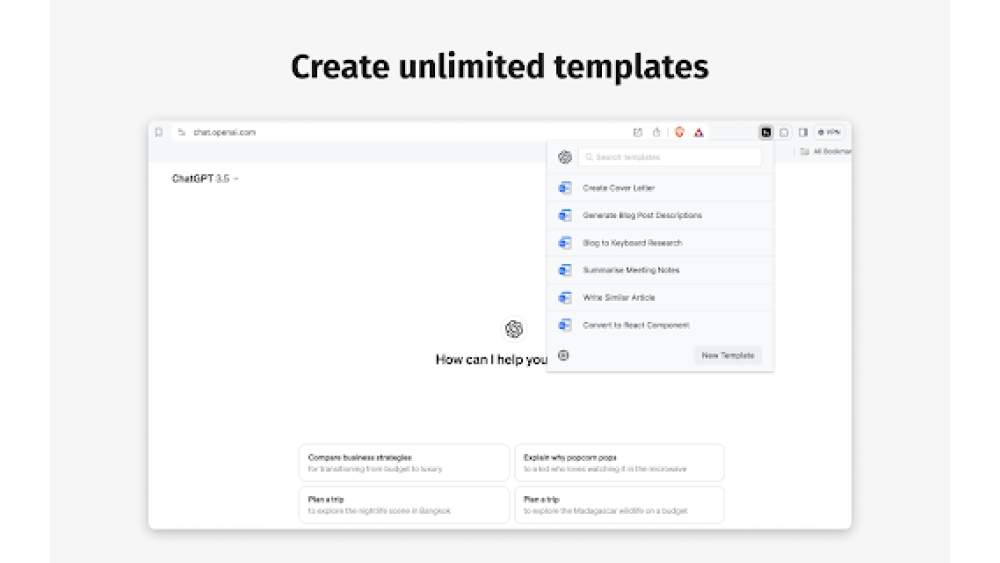Open the settings icon at popup bottom
1000x563 pixels.
[563, 355]
